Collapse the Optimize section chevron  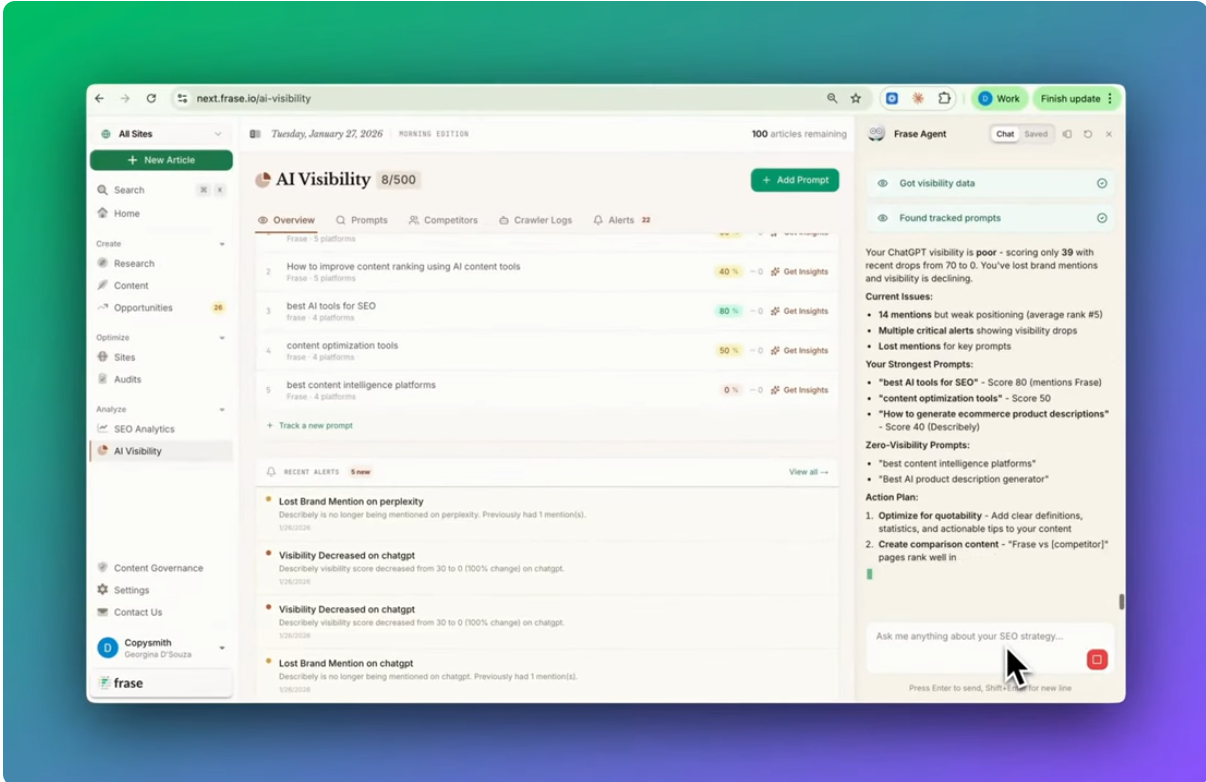[x=222, y=338]
